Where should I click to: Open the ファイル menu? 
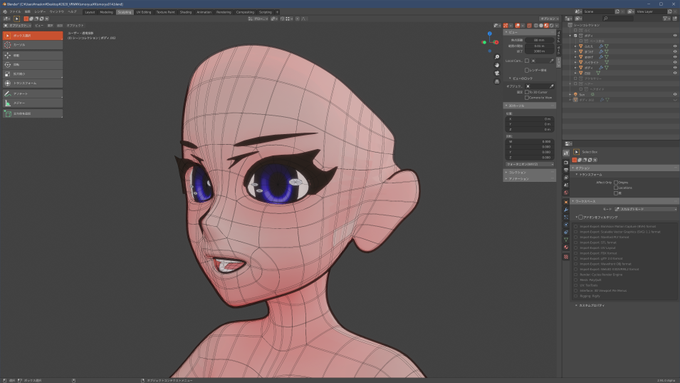point(15,12)
